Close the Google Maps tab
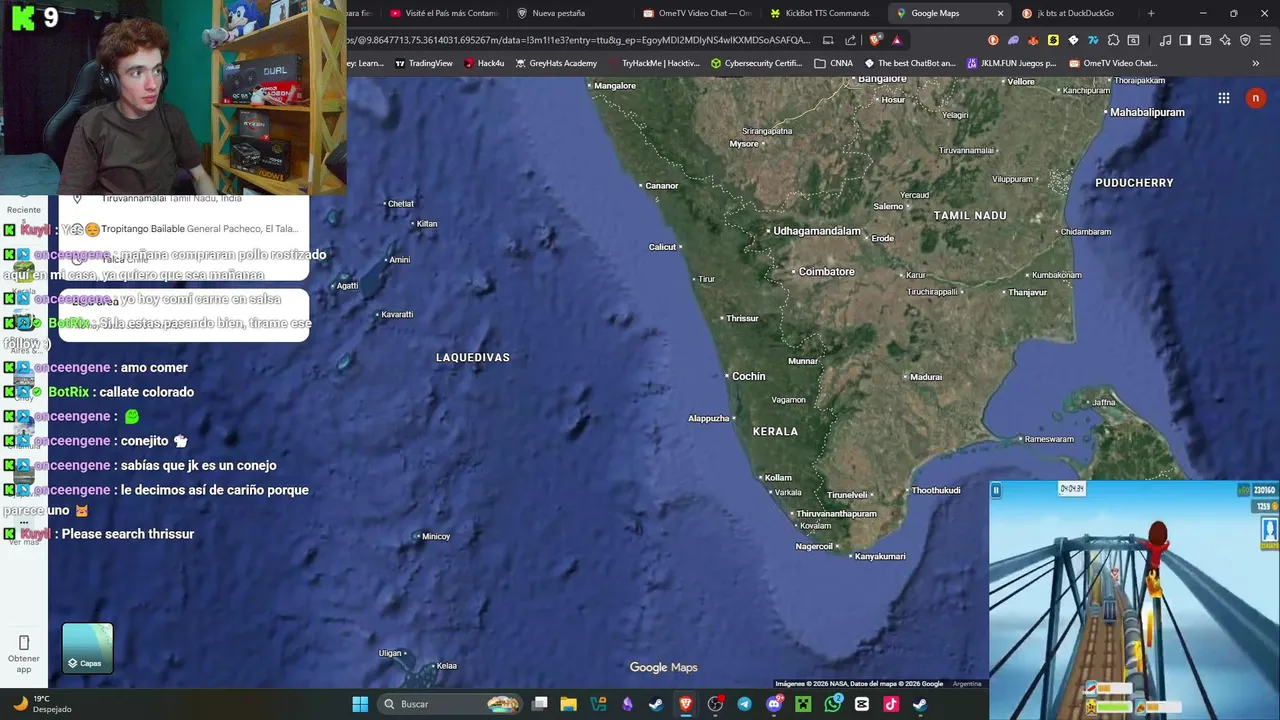1280x720 pixels. [x=1000, y=13]
